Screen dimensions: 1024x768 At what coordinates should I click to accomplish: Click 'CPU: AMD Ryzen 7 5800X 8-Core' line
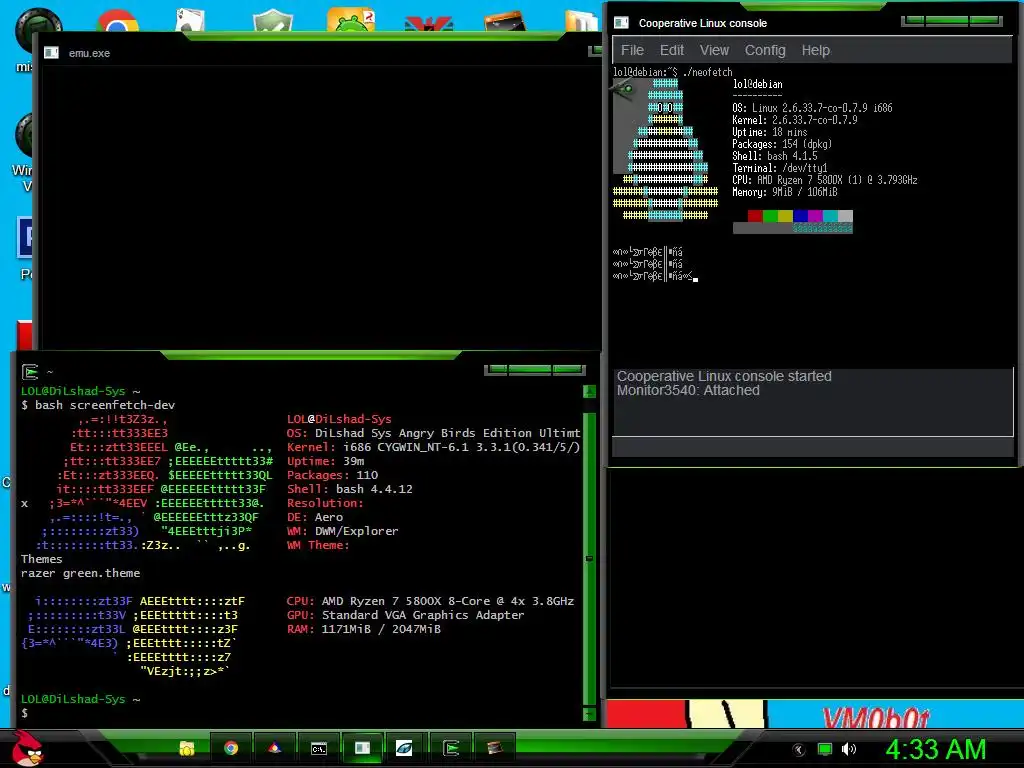[430, 601]
